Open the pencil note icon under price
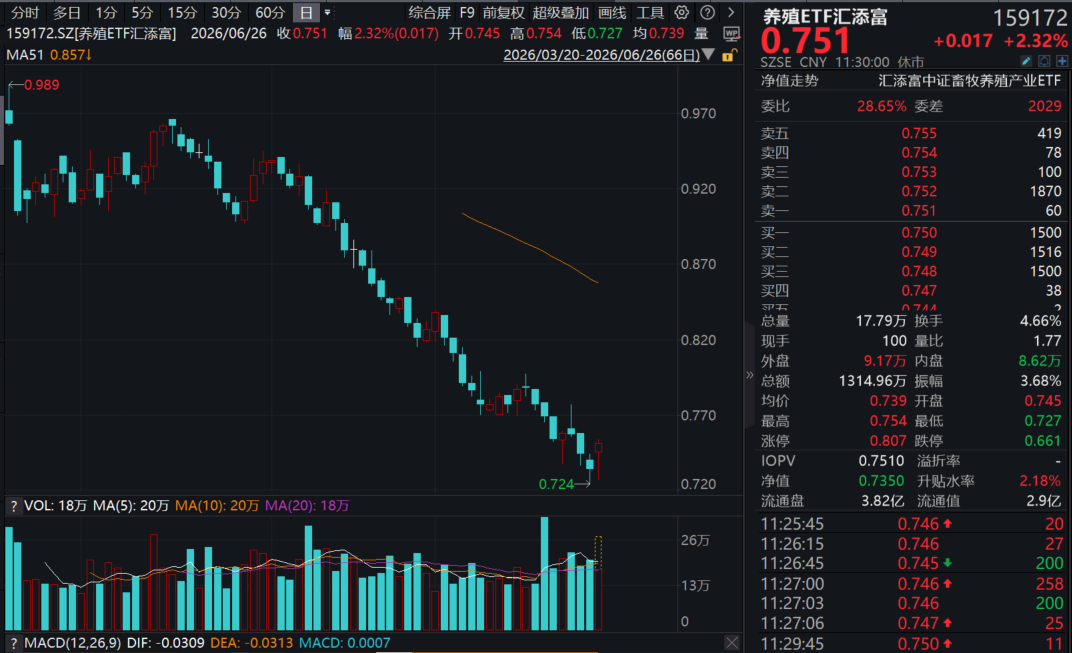1072x653 pixels. coord(1026,62)
